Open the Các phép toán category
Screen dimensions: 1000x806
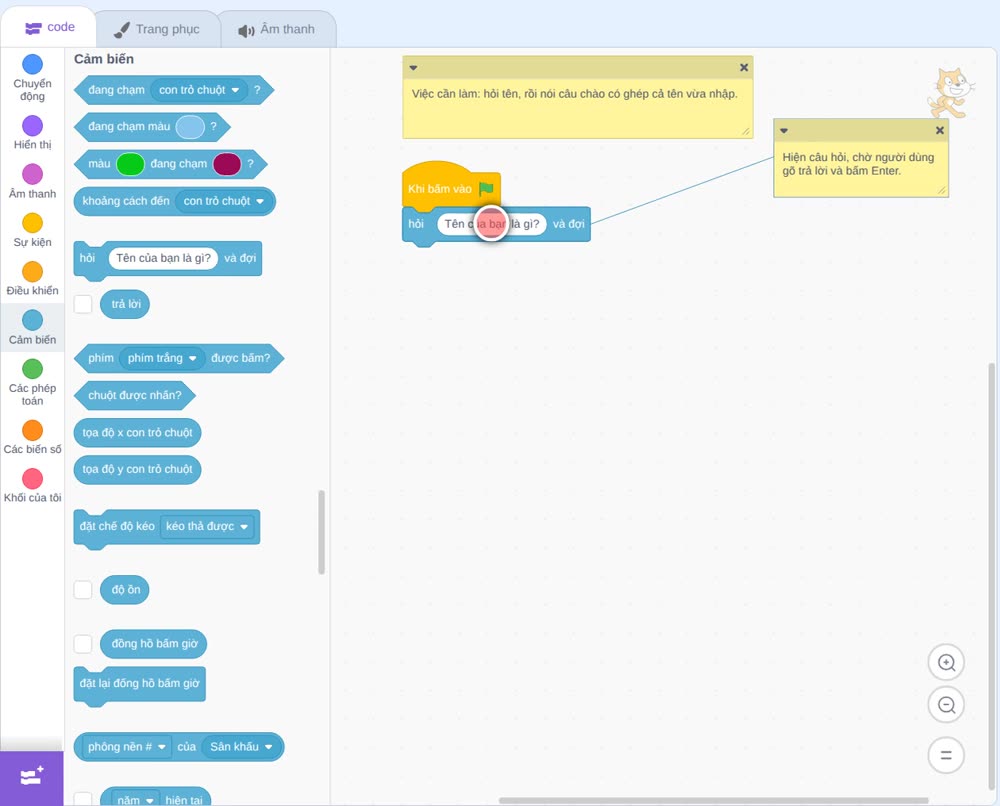[x=33, y=383]
